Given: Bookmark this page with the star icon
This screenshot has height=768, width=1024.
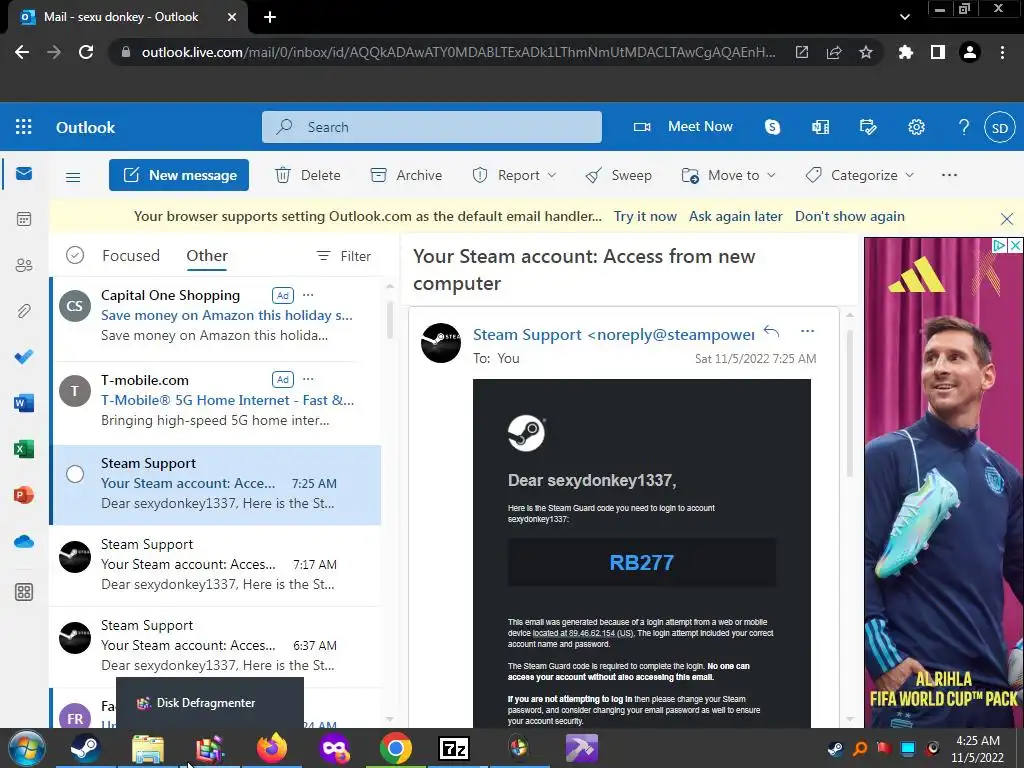Looking at the screenshot, I should point(865,52).
